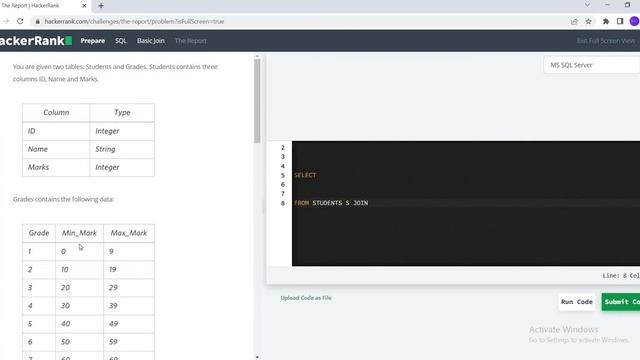Click the Marks cell in Students table
Viewport: 640px width, 360px height.
56,167
